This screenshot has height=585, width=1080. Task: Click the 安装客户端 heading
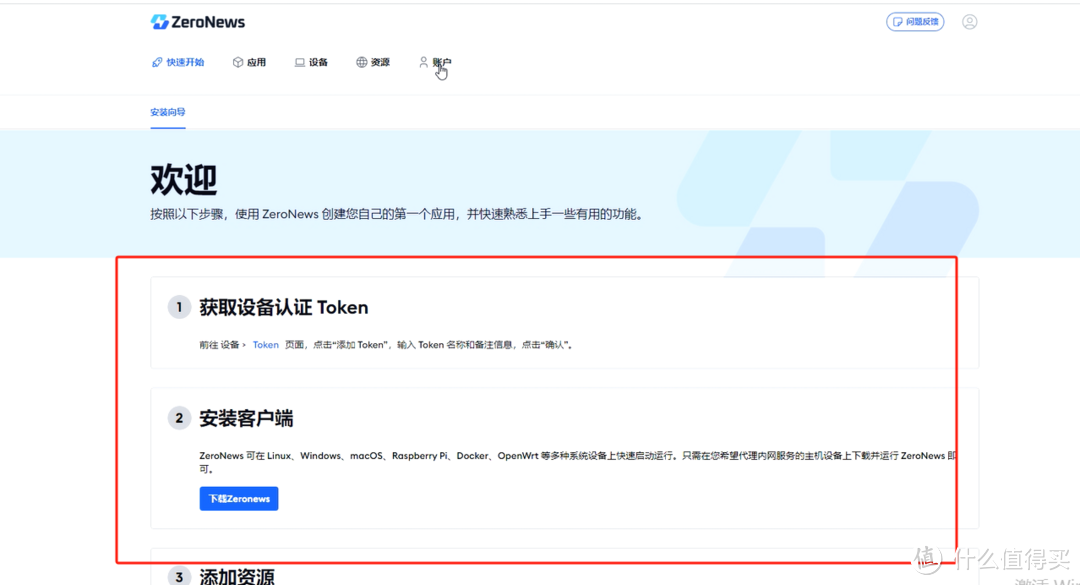coord(246,418)
